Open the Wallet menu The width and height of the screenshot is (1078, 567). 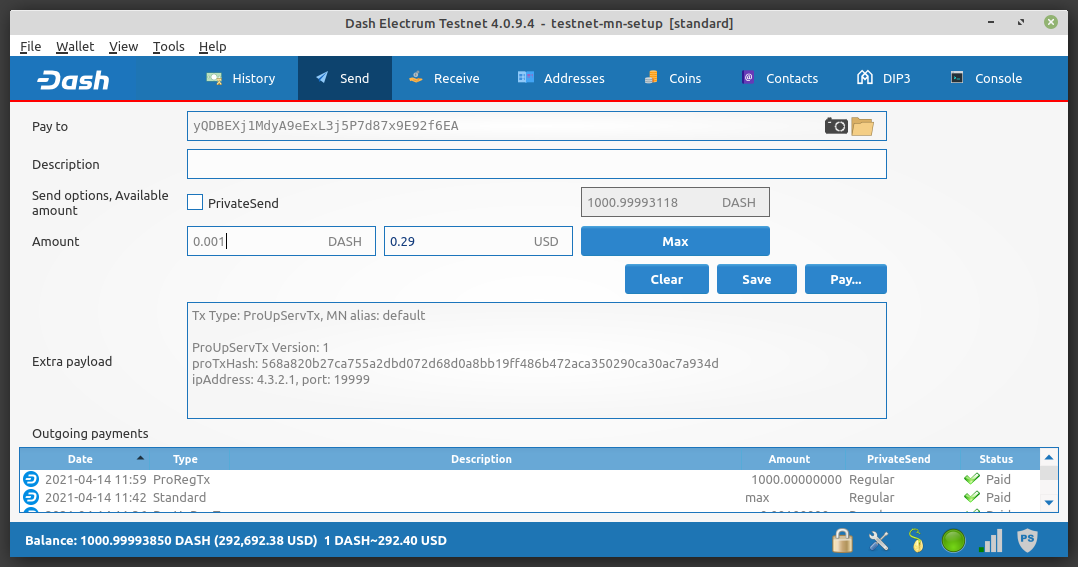pos(75,46)
